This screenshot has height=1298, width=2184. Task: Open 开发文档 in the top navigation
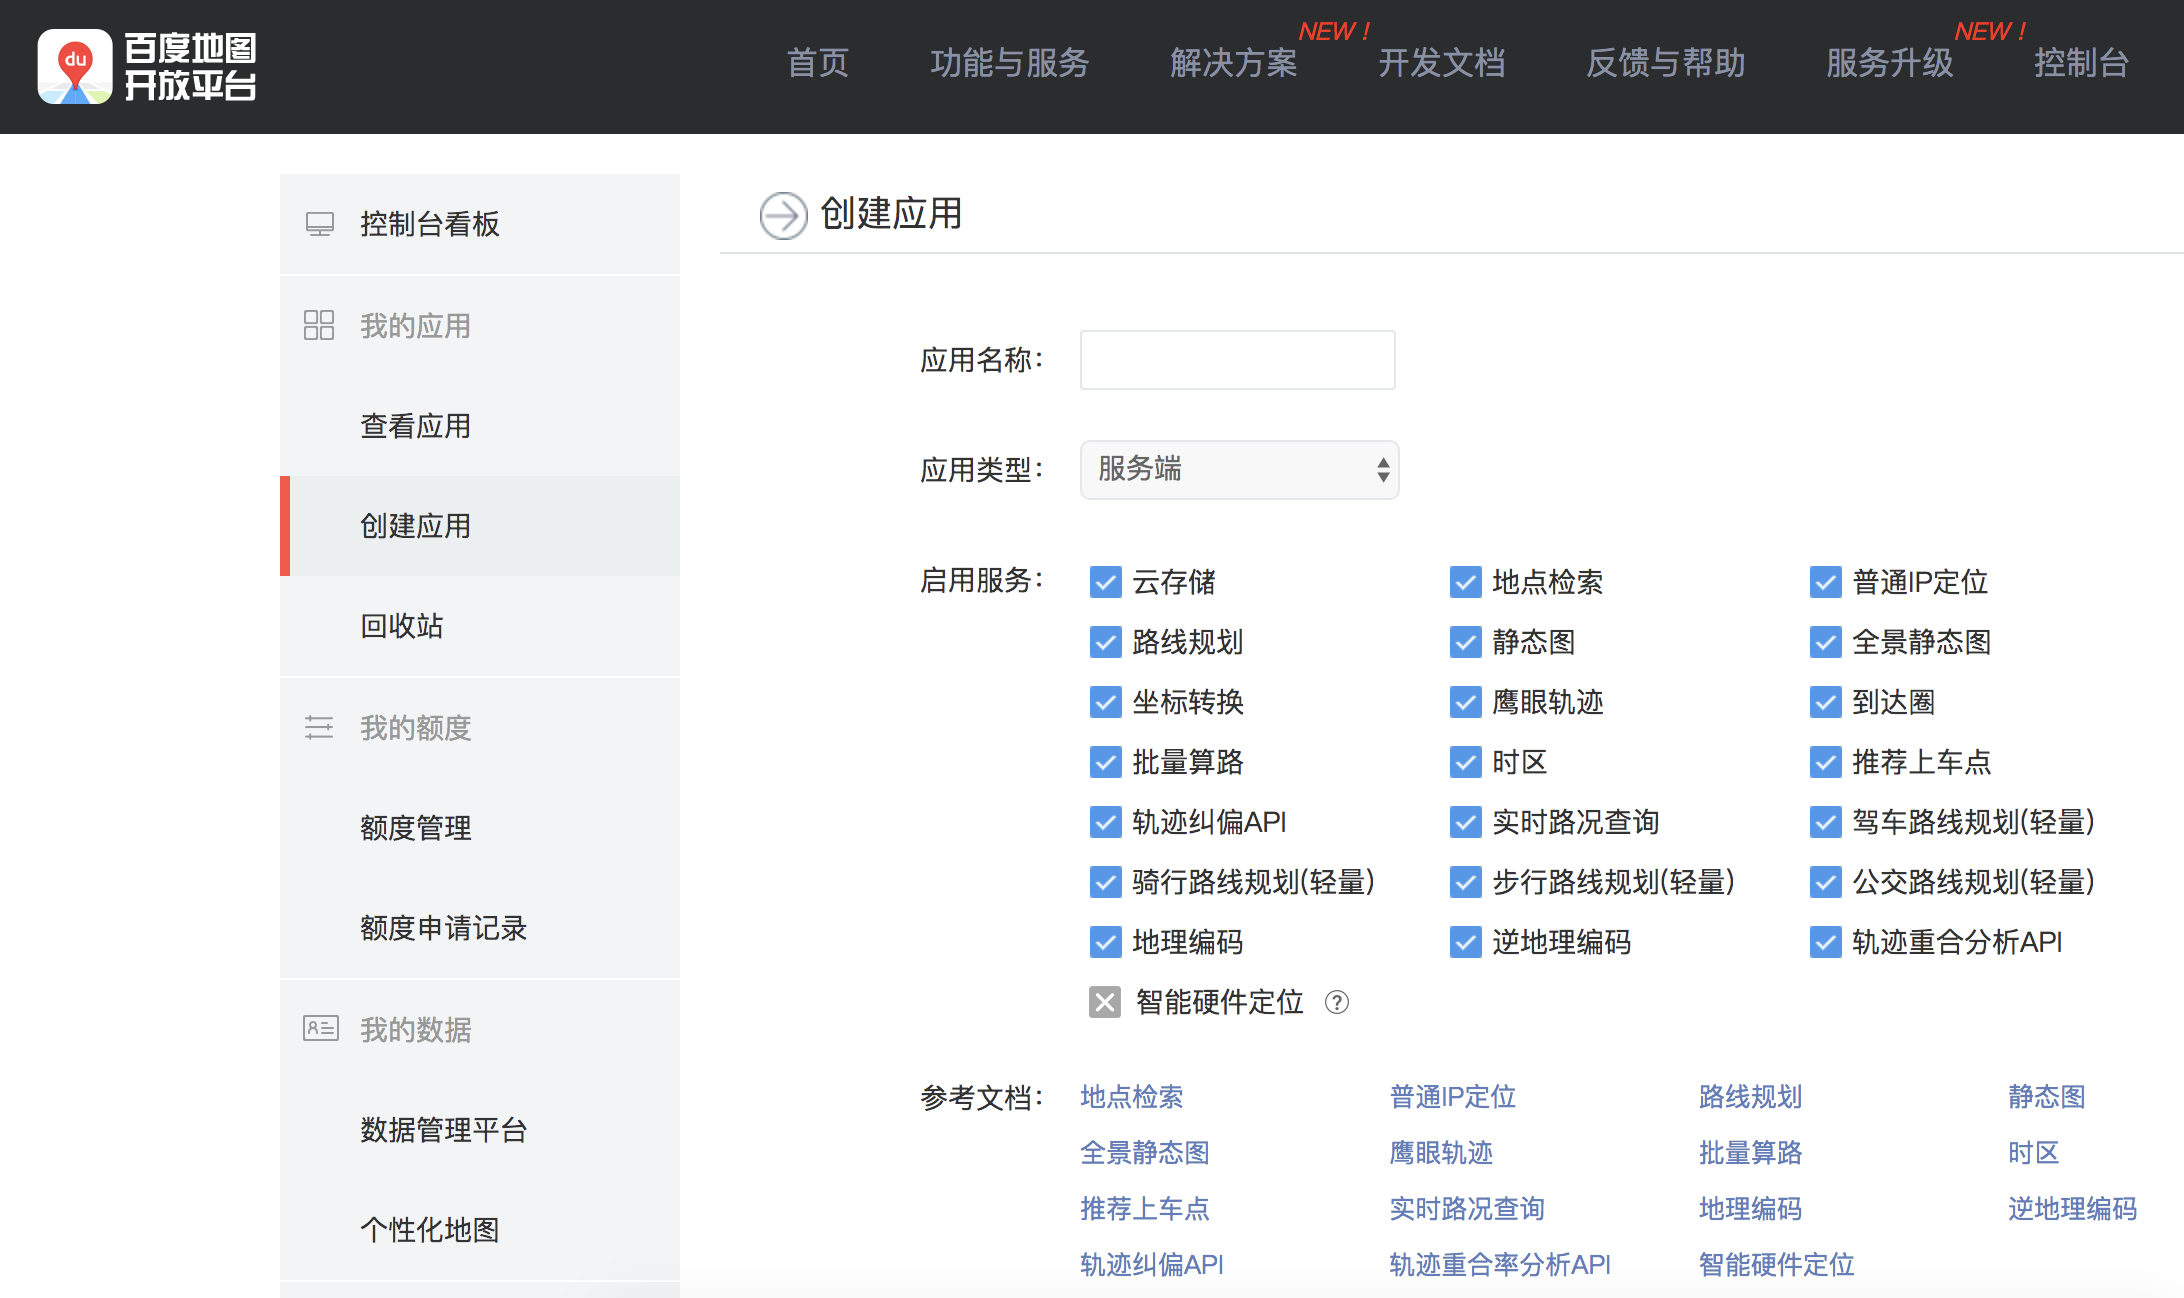click(x=1442, y=63)
